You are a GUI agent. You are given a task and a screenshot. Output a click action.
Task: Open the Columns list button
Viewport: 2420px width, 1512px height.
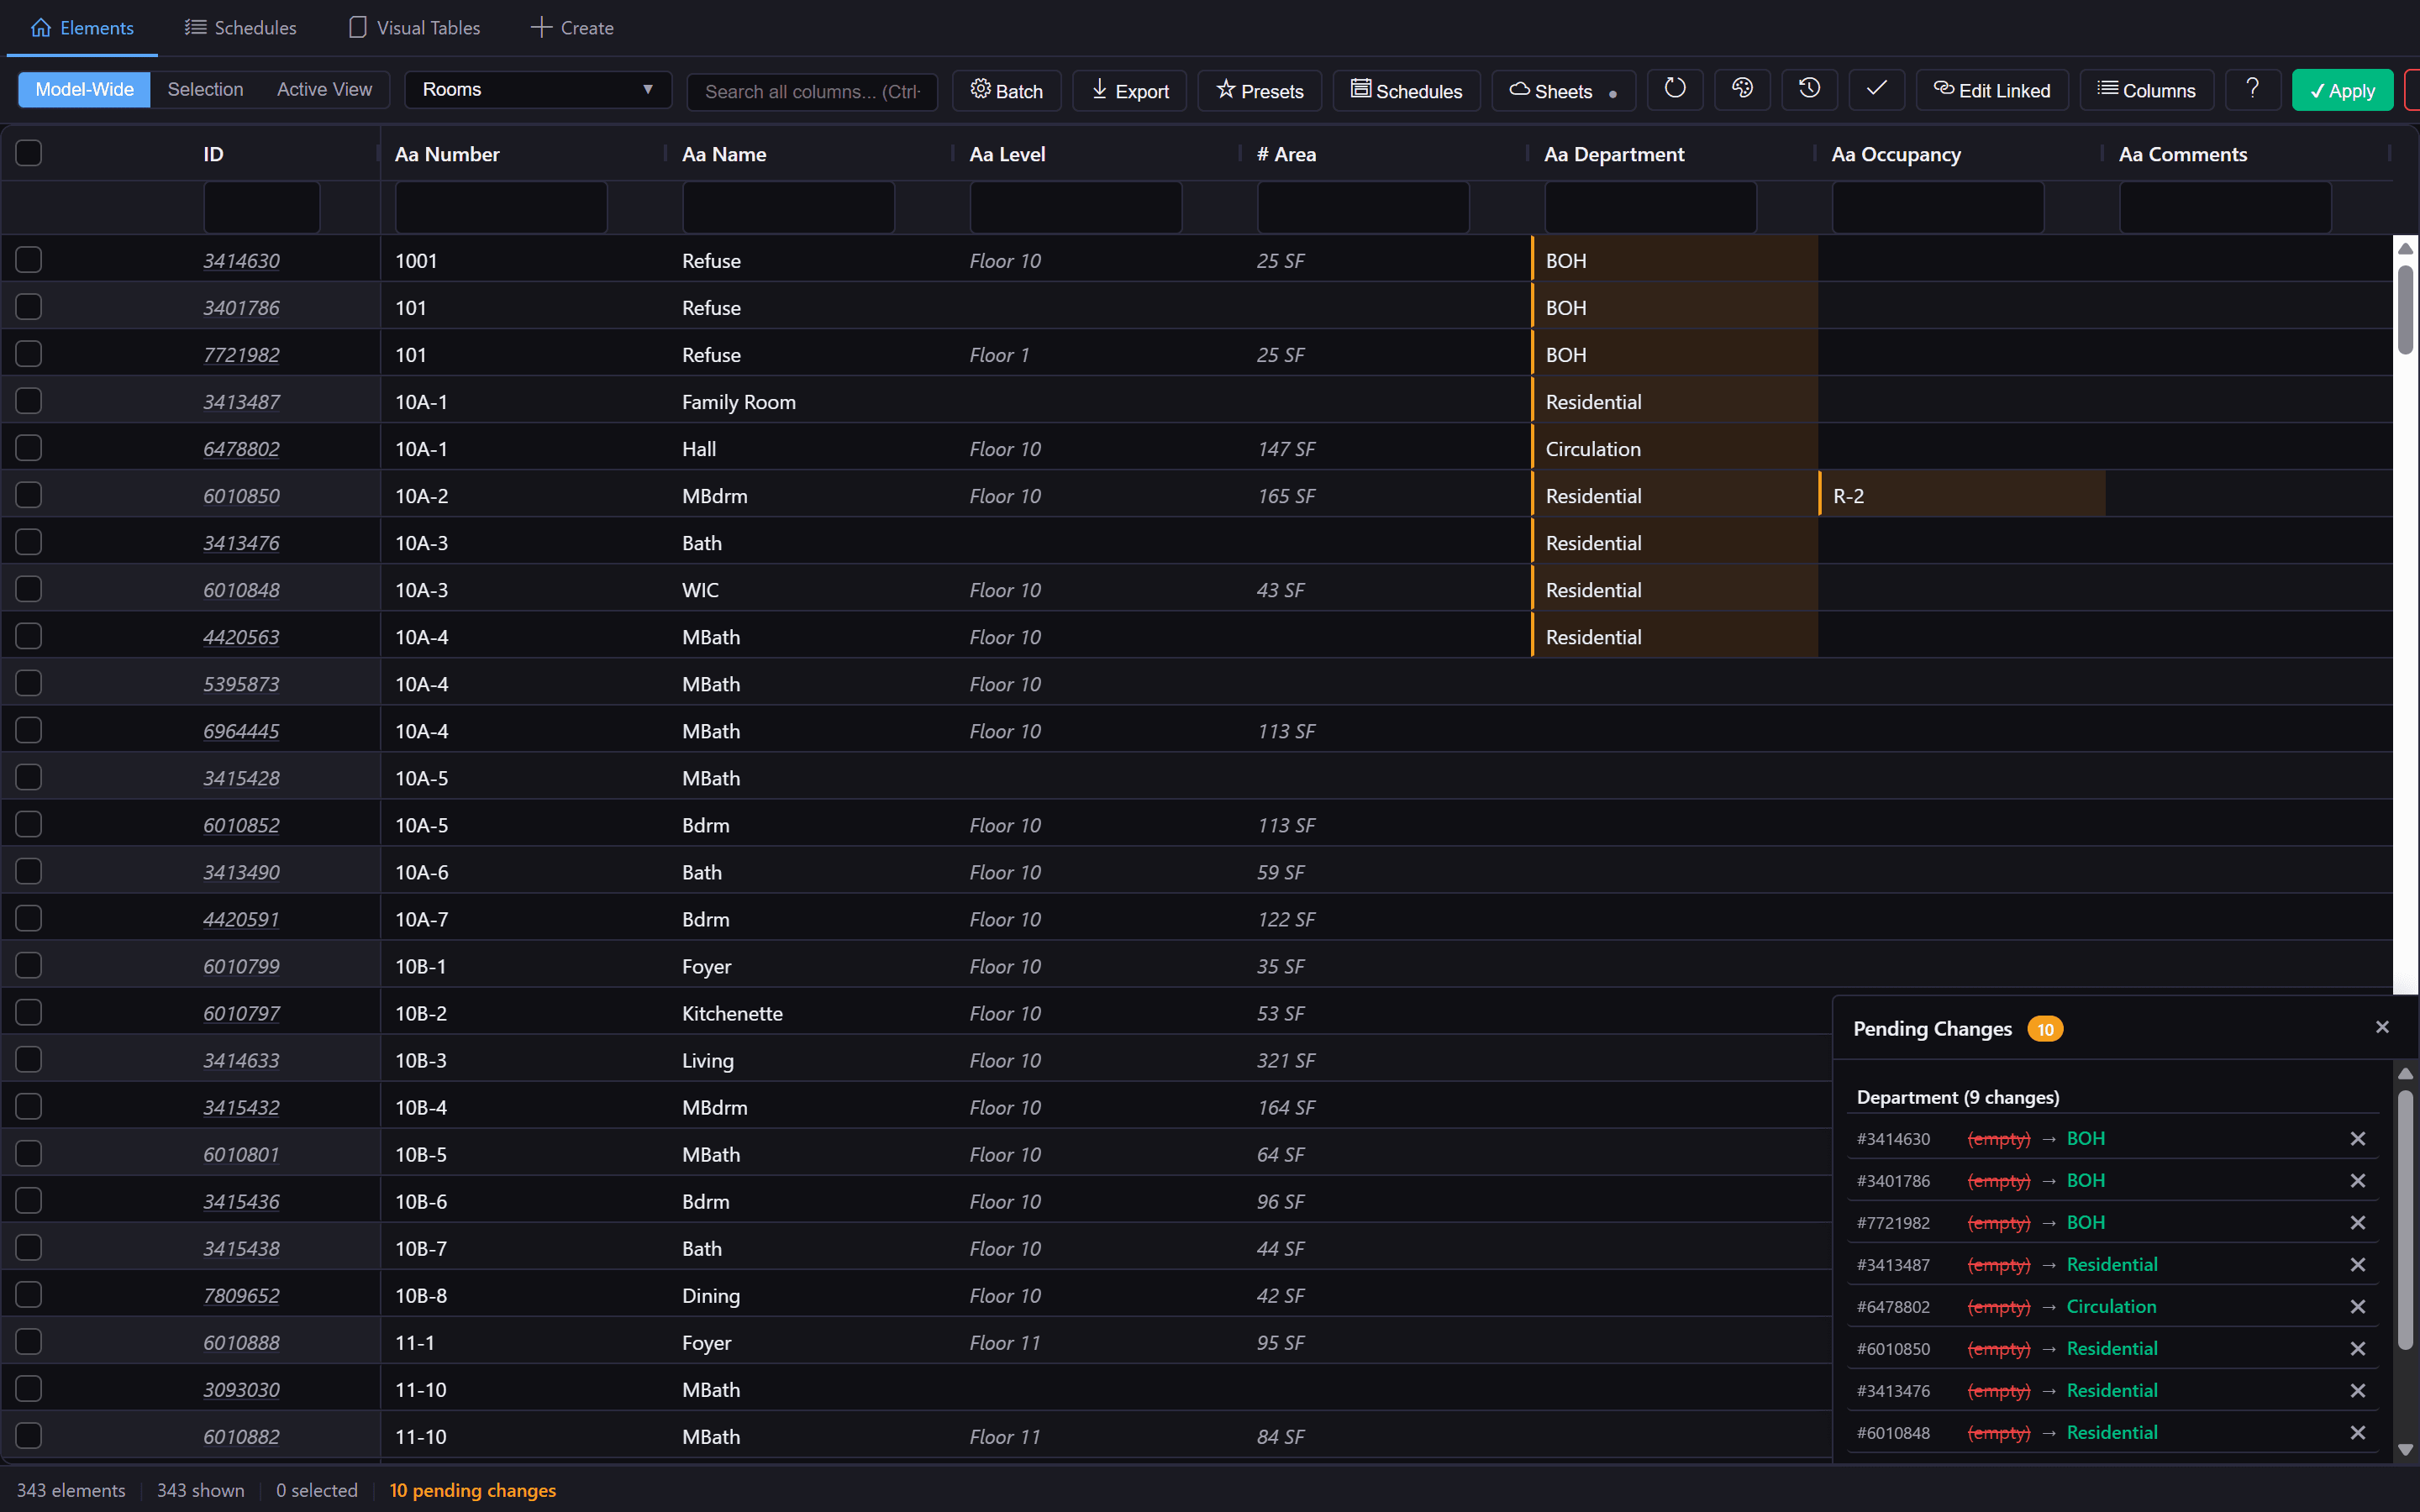point(2146,90)
